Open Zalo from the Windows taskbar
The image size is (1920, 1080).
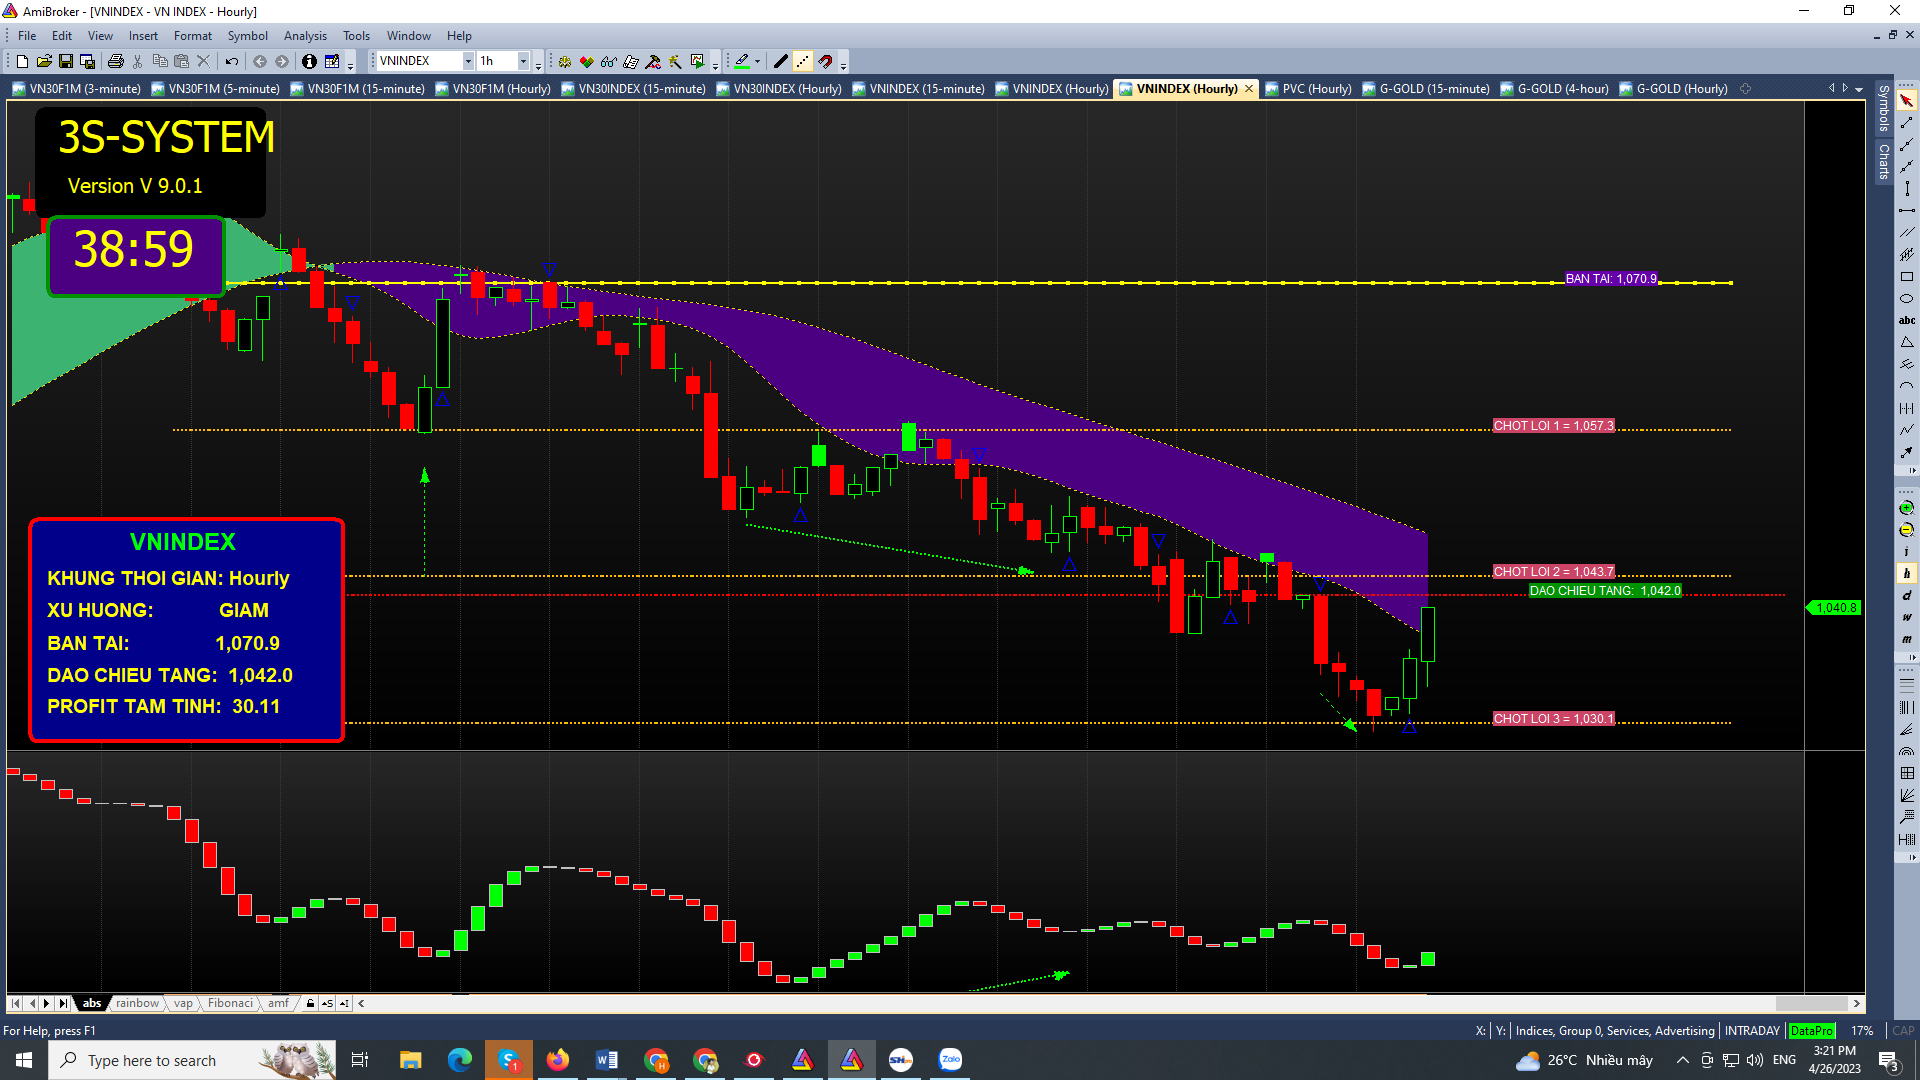point(950,1060)
